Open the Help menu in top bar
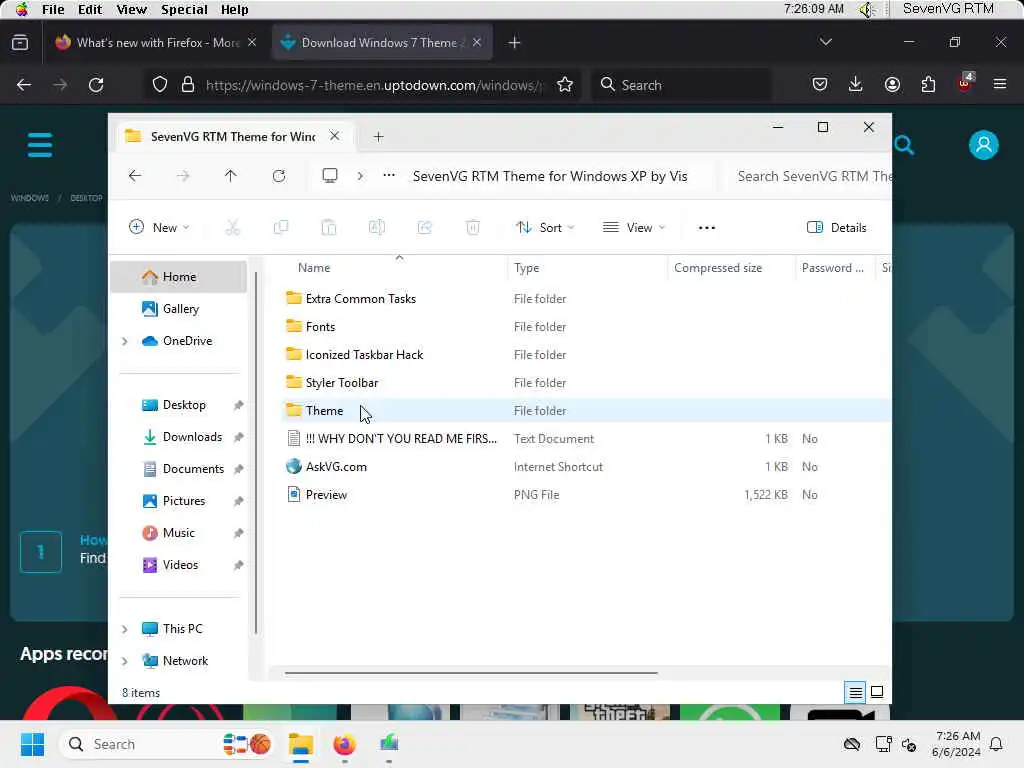1024x768 pixels. tap(234, 9)
